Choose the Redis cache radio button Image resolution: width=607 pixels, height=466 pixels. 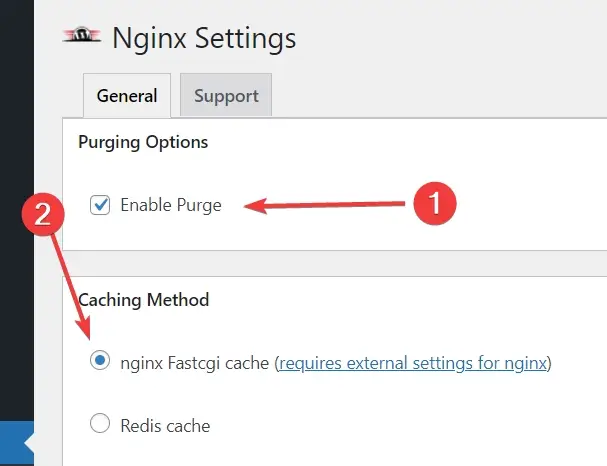tap(100, 423)
